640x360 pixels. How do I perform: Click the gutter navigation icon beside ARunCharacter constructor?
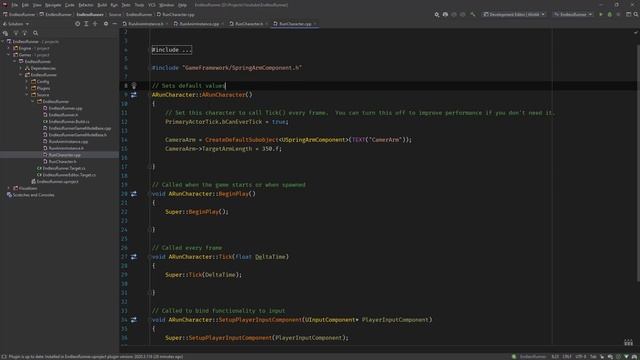(x=134, y=95)
